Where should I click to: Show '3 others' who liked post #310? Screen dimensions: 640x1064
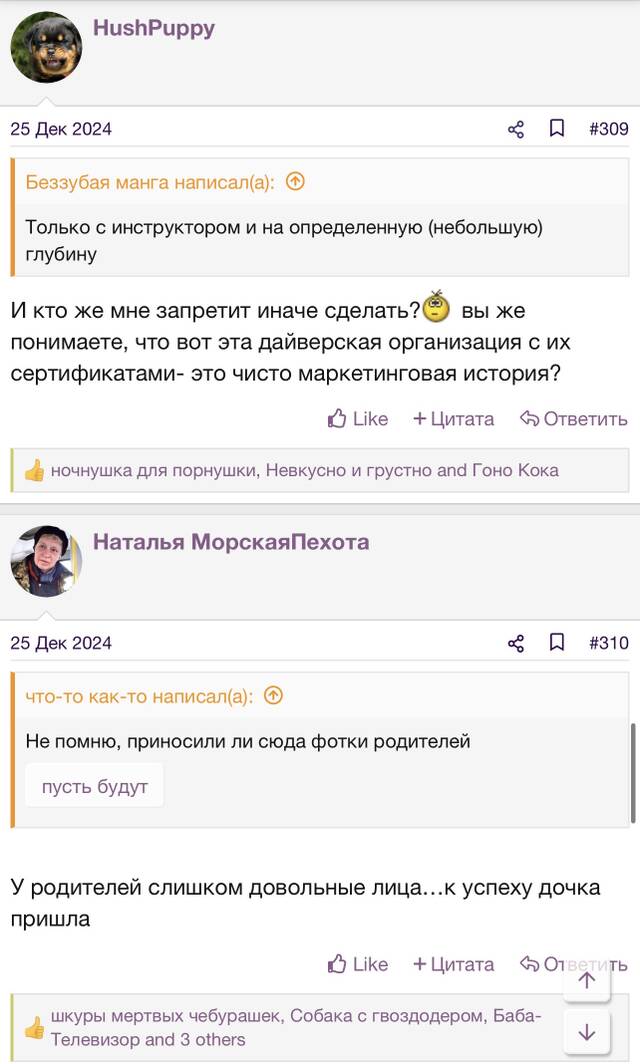[213, 1040]
